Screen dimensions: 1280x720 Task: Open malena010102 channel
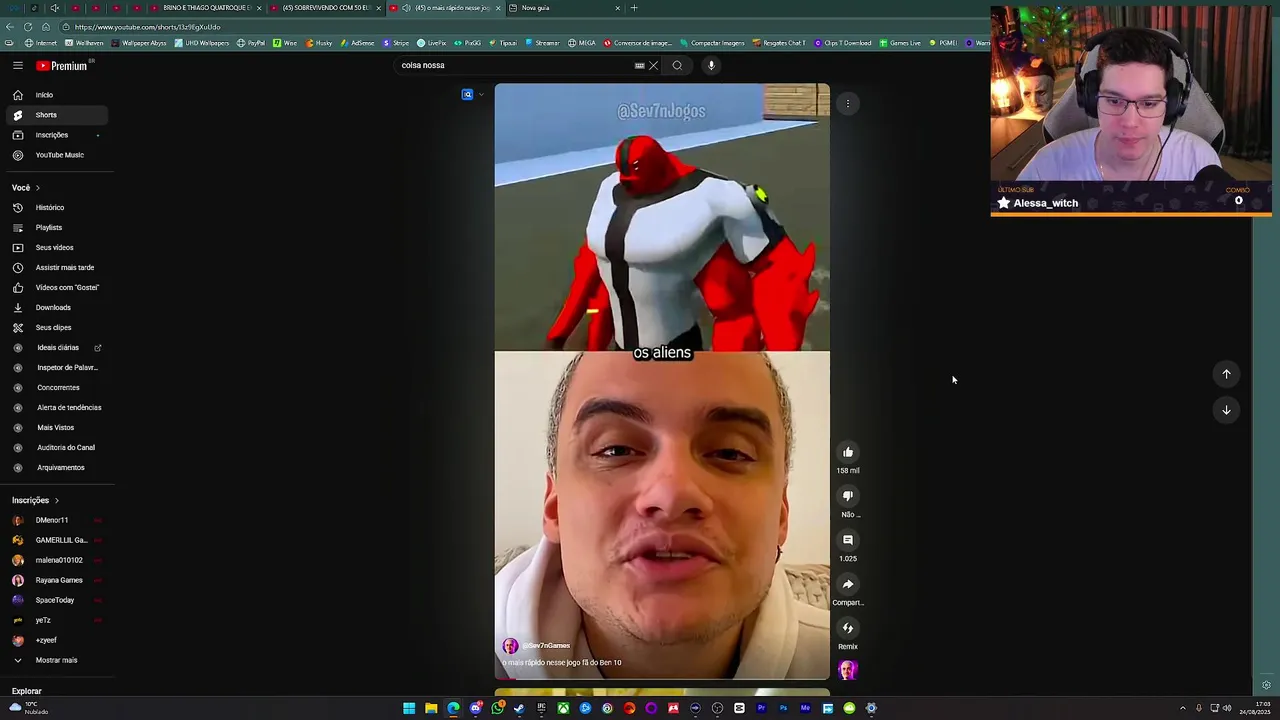pos(59,560)
